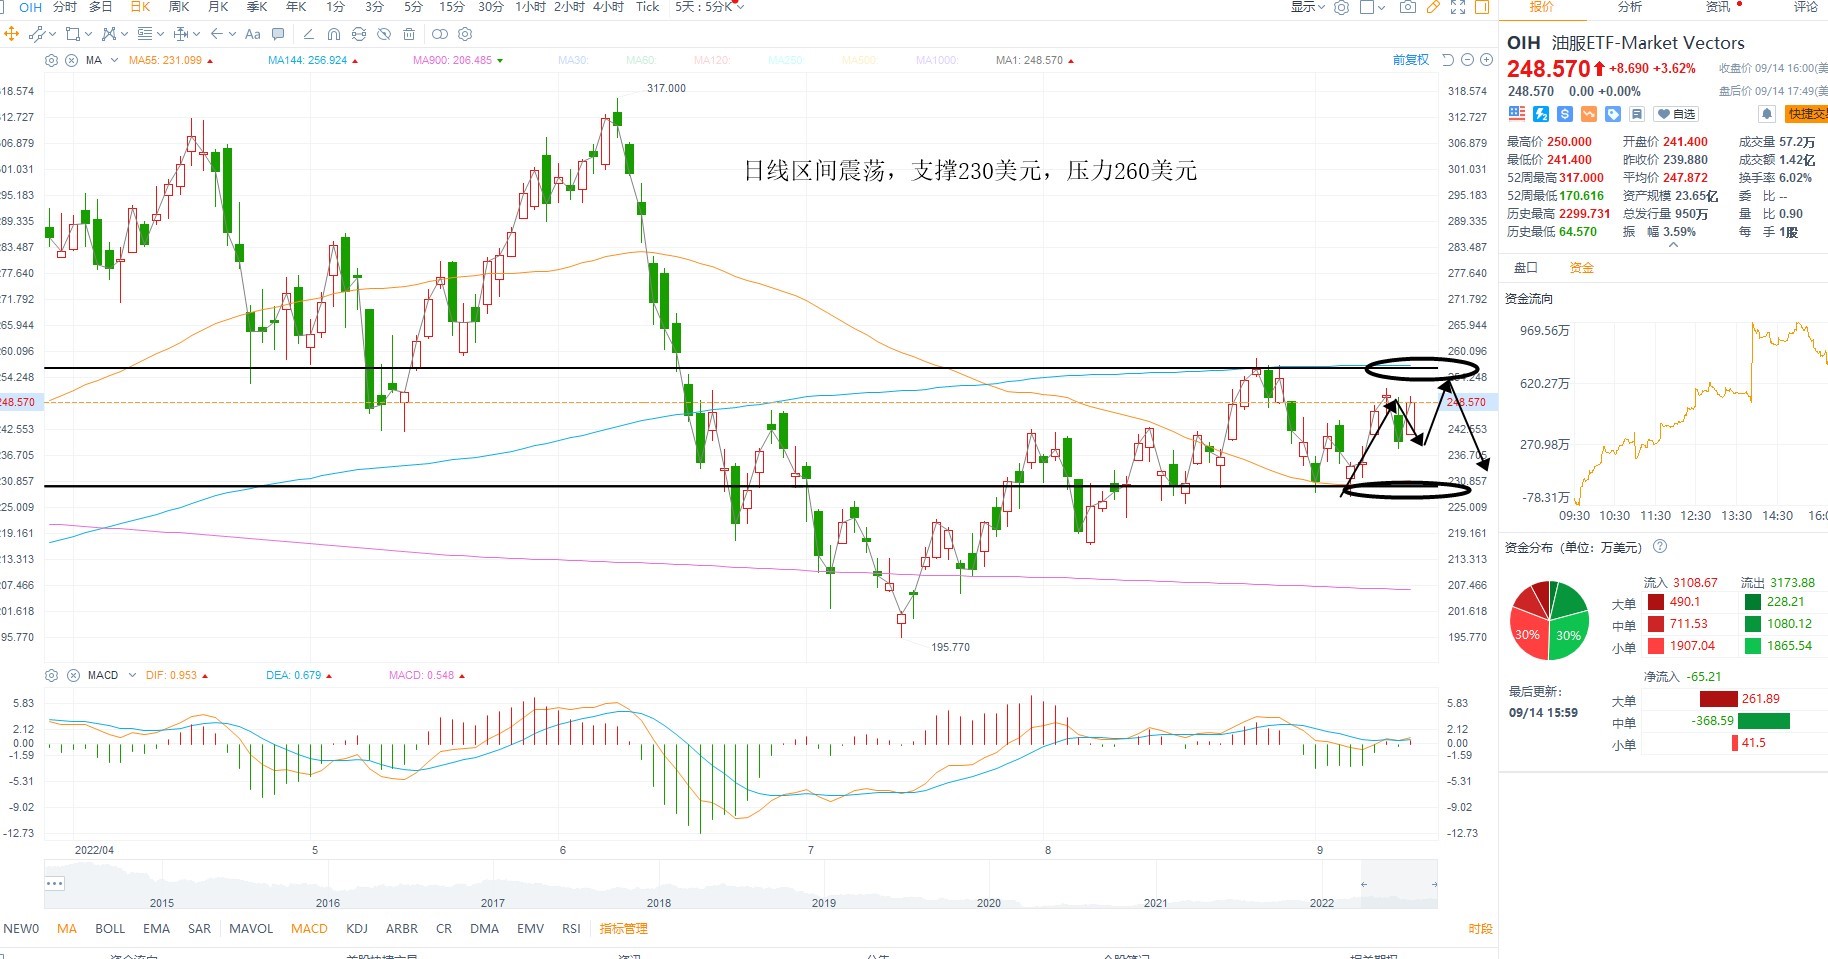Open 指标管理 indicator management
Screen dimensions: 1828x959
click(624, 929)
